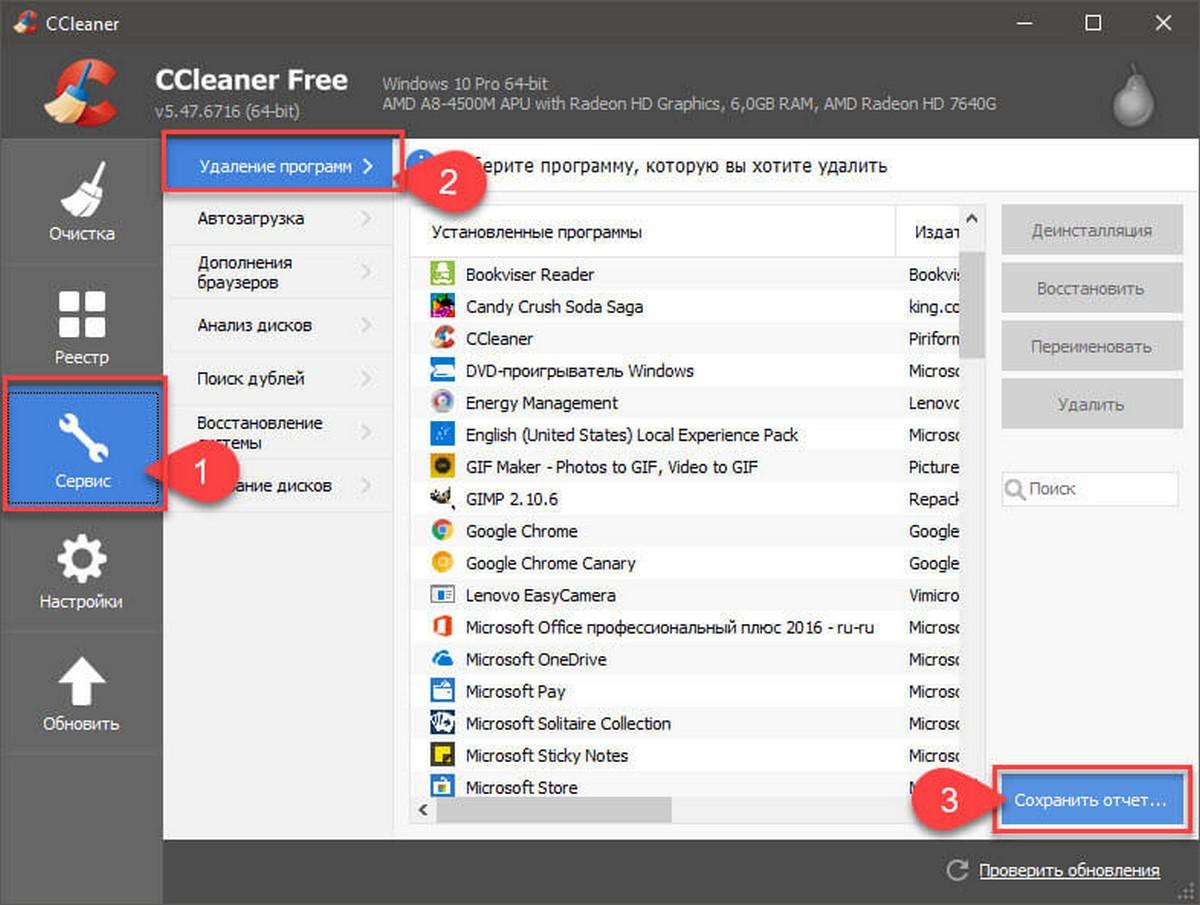The height and width of the screenshot is (905, 1200).
Task: Select the GIMP 2.10.6 program icon
Action: point(442,498)
